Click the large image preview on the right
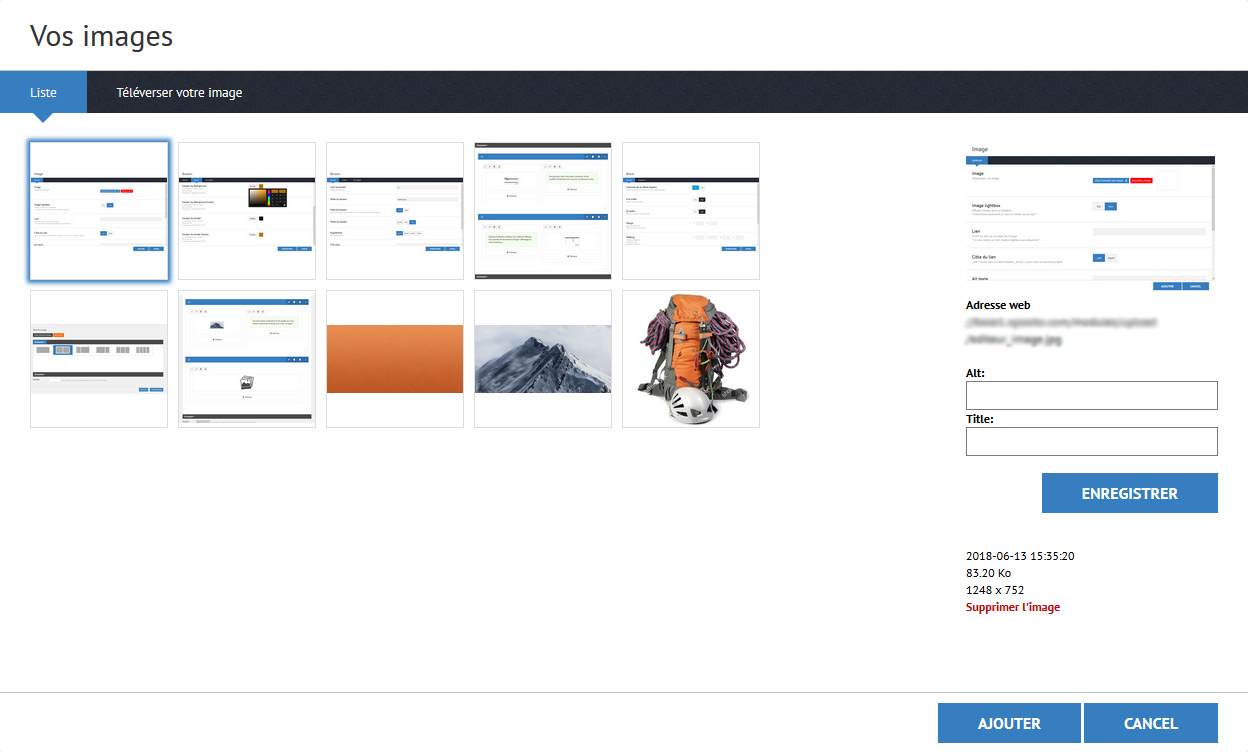The width and height of the screenshot is (1248, 752). (1091, 217)
